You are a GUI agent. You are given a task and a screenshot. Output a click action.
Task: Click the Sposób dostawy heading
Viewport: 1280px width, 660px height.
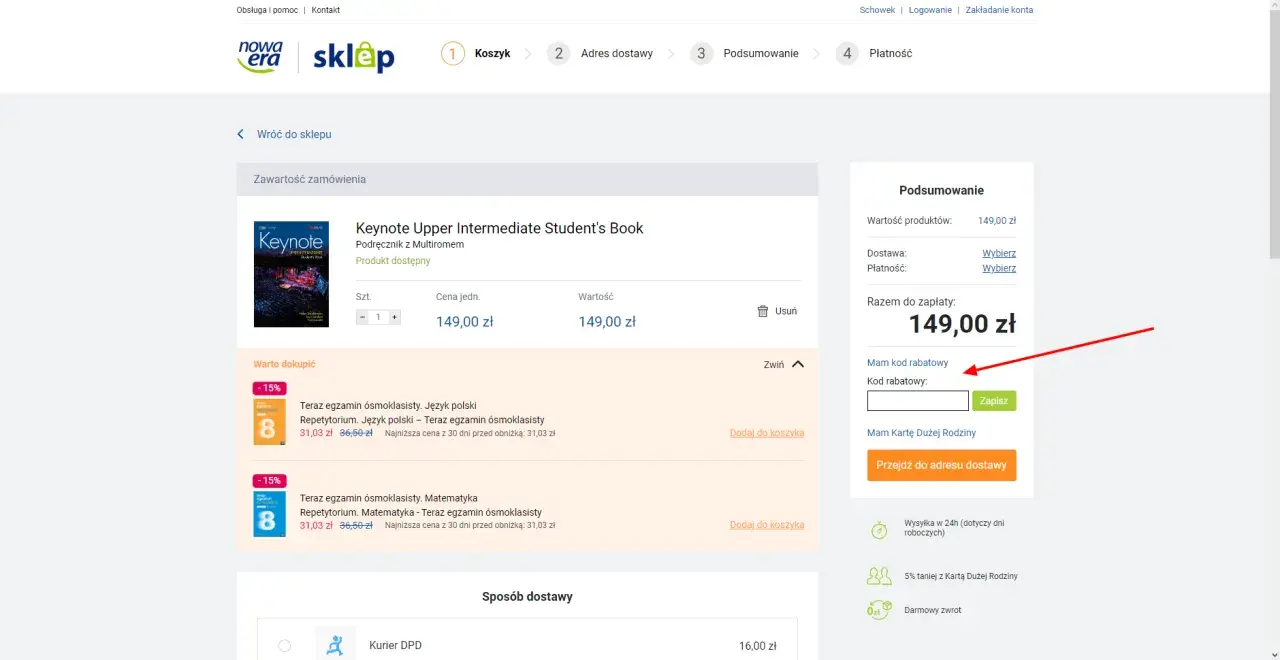pyautogui.click(x=527, y=597)
